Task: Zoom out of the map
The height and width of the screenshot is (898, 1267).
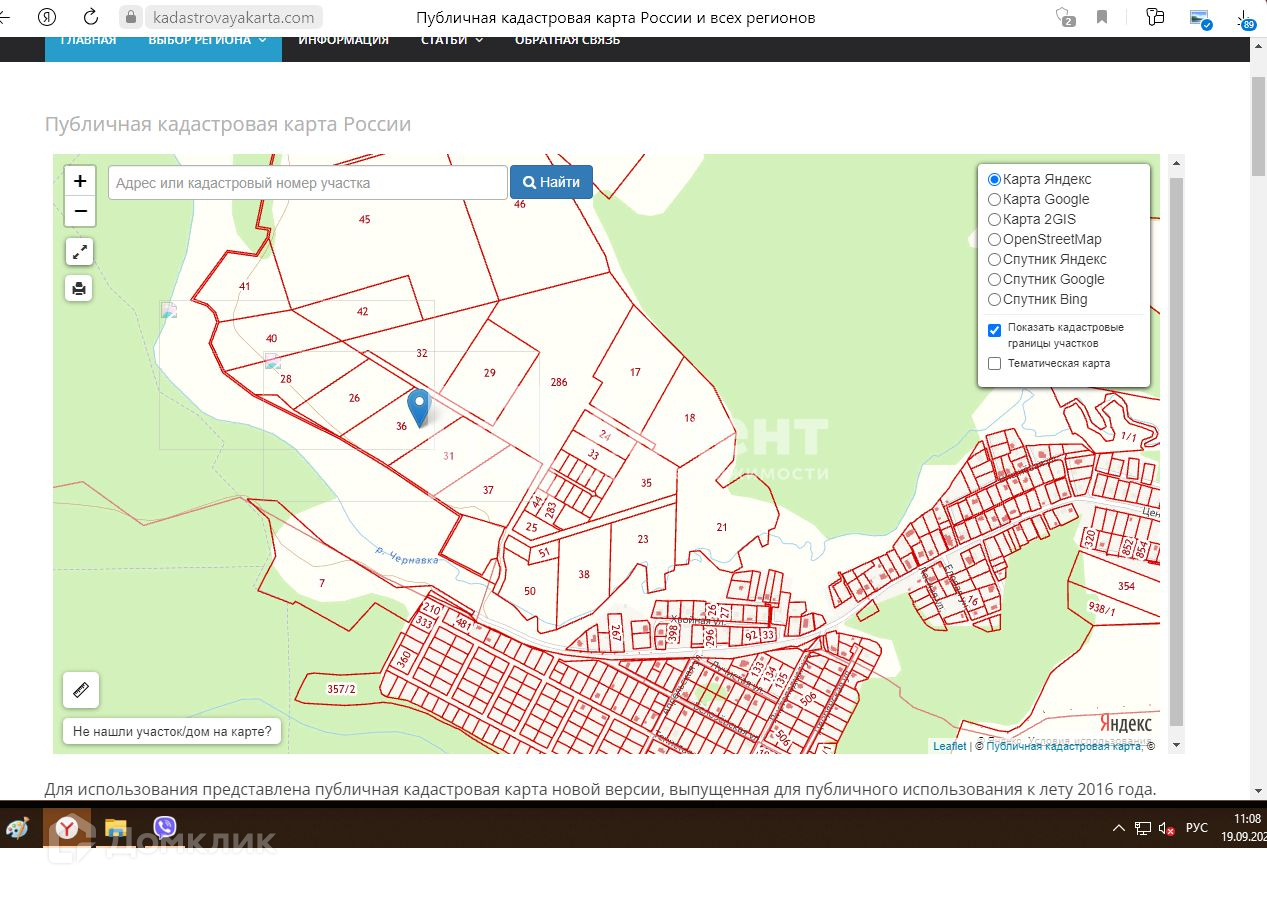Action: (x=80, y=211)
